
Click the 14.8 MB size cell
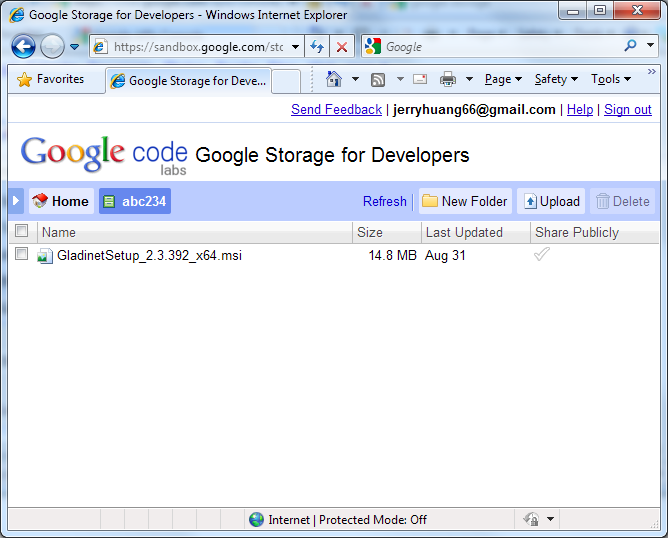[392, 255]
